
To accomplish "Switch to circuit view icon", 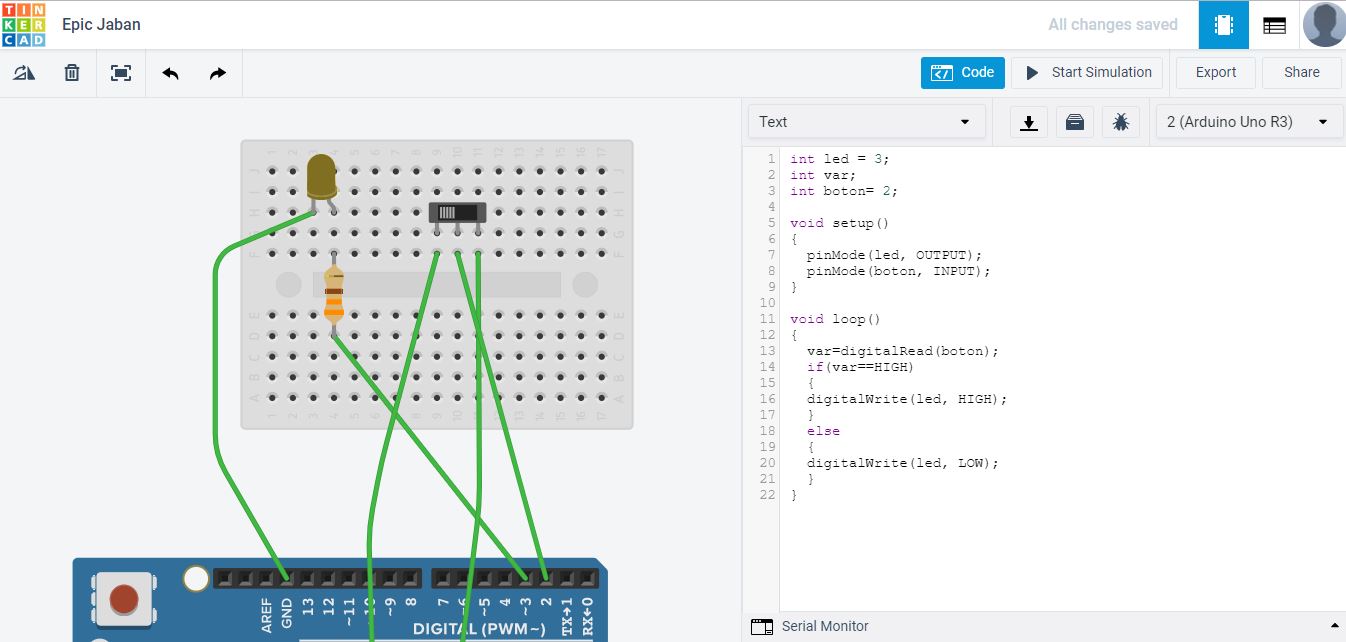I will click(1224, 25).
